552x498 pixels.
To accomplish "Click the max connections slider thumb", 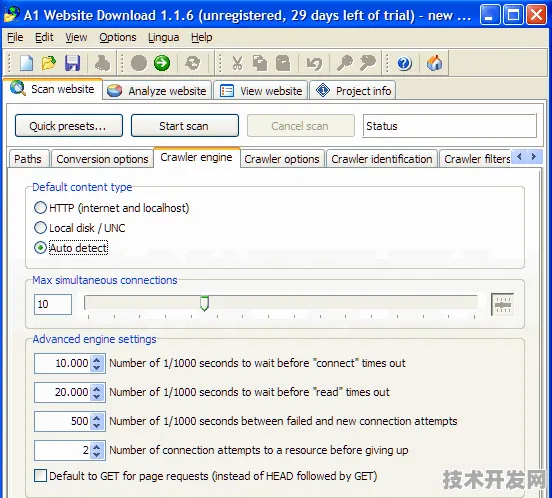I will coord(204,303).
